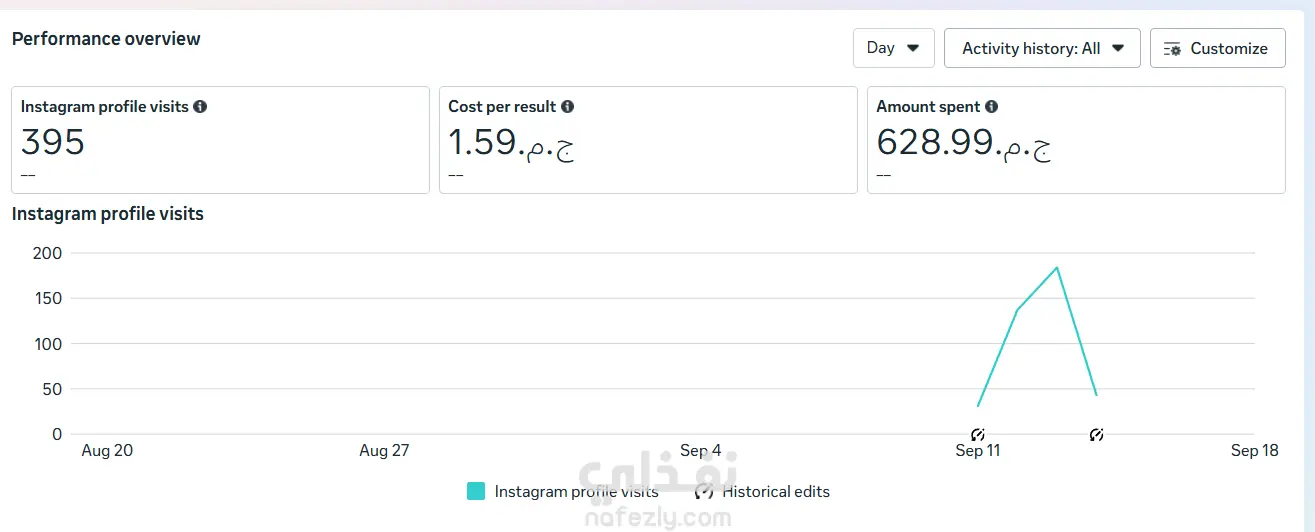Click the historical edit marker at Sep 11
The width and height of the screenshot is (1315, 532).
coord(978,435)
